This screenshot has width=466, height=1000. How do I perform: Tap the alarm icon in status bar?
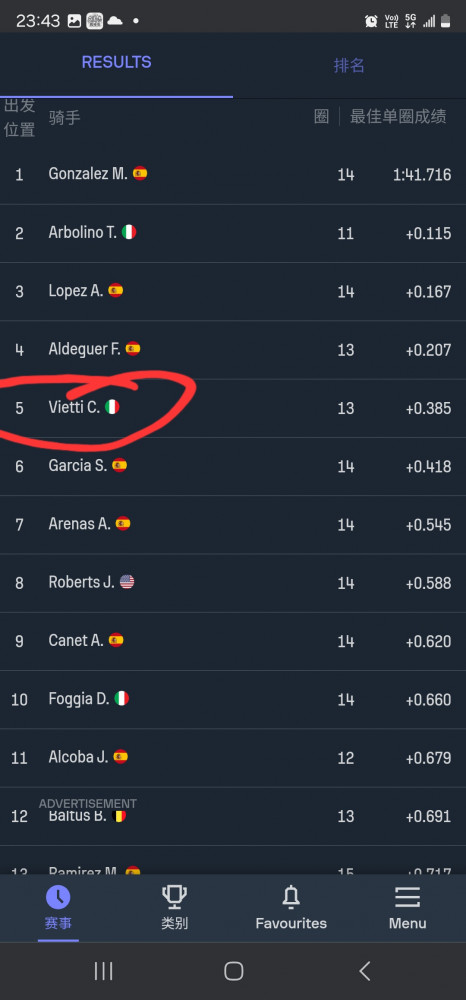point(371,21)
